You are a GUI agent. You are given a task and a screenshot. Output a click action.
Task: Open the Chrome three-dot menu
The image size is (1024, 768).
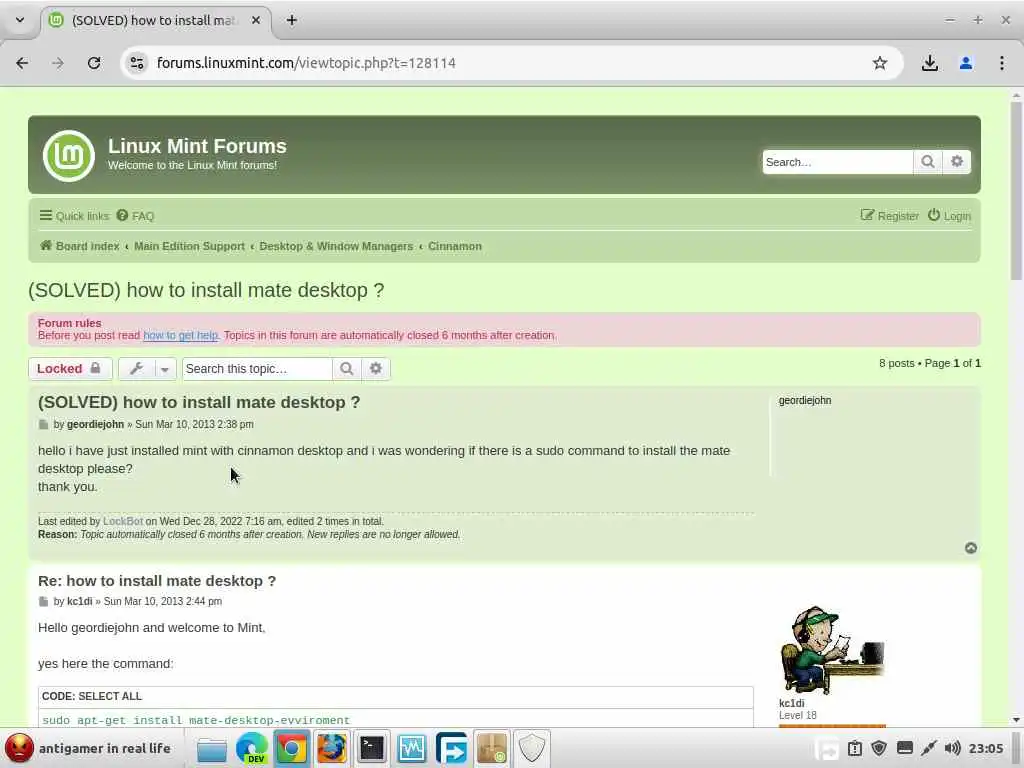click(1001, 63)
